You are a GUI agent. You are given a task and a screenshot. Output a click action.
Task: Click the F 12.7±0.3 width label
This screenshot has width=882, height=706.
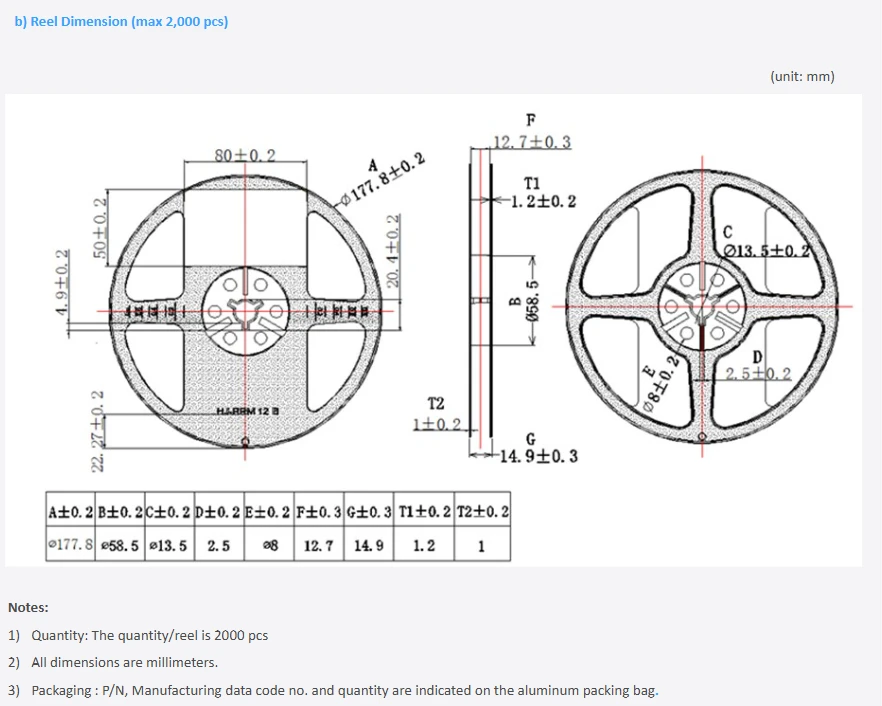(532, 132)
